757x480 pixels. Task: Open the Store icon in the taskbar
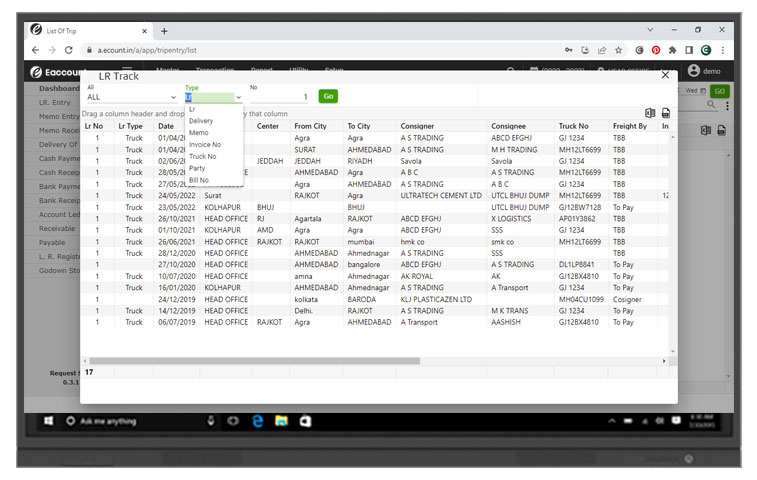pyautogui.click(x=305, y=421)
